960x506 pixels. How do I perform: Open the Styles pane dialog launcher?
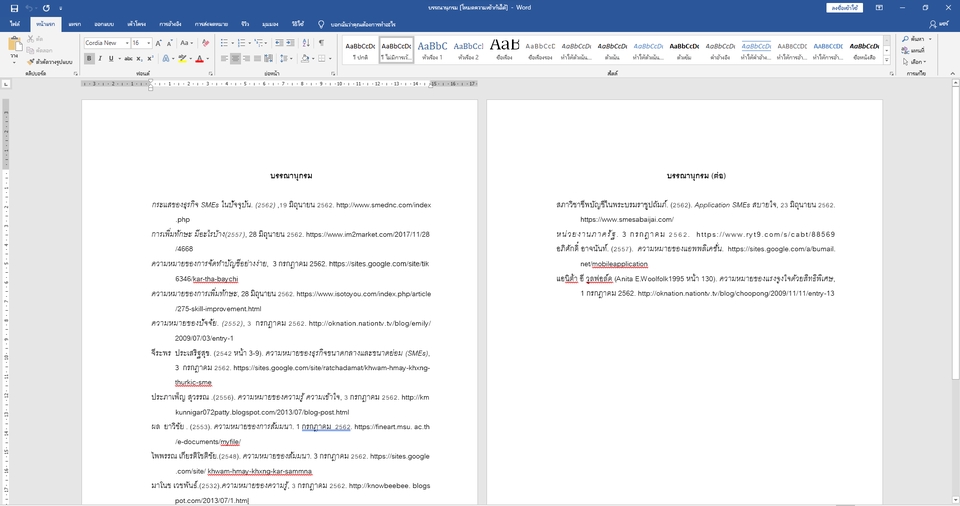(x=891, y=74)
